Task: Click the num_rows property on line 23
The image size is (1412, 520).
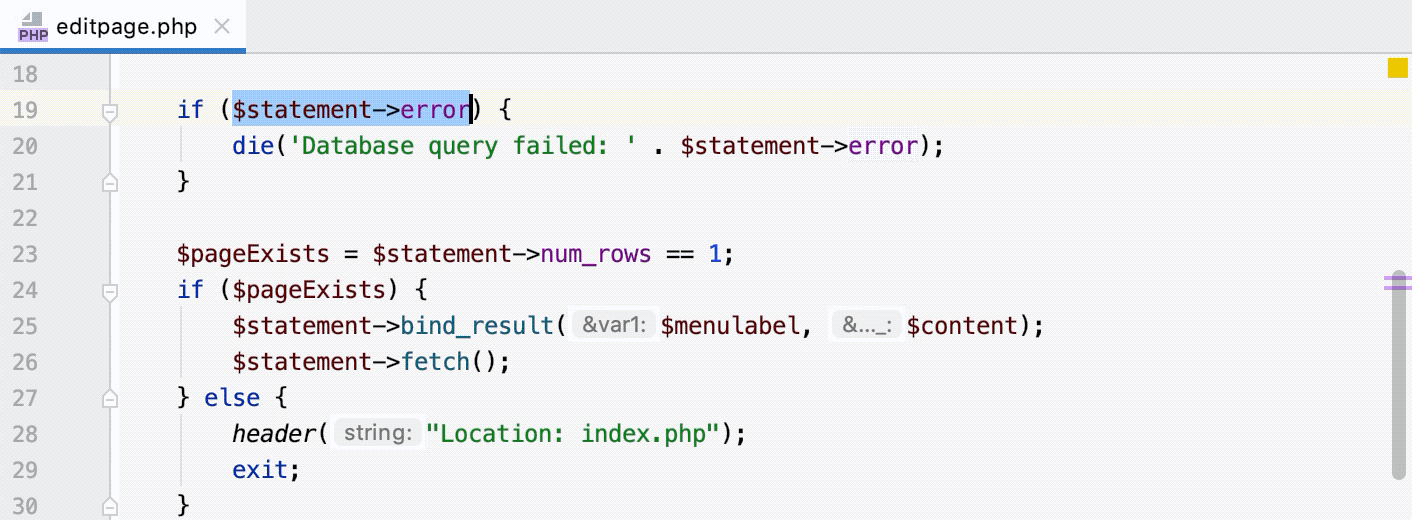Action: coord(596,254)
